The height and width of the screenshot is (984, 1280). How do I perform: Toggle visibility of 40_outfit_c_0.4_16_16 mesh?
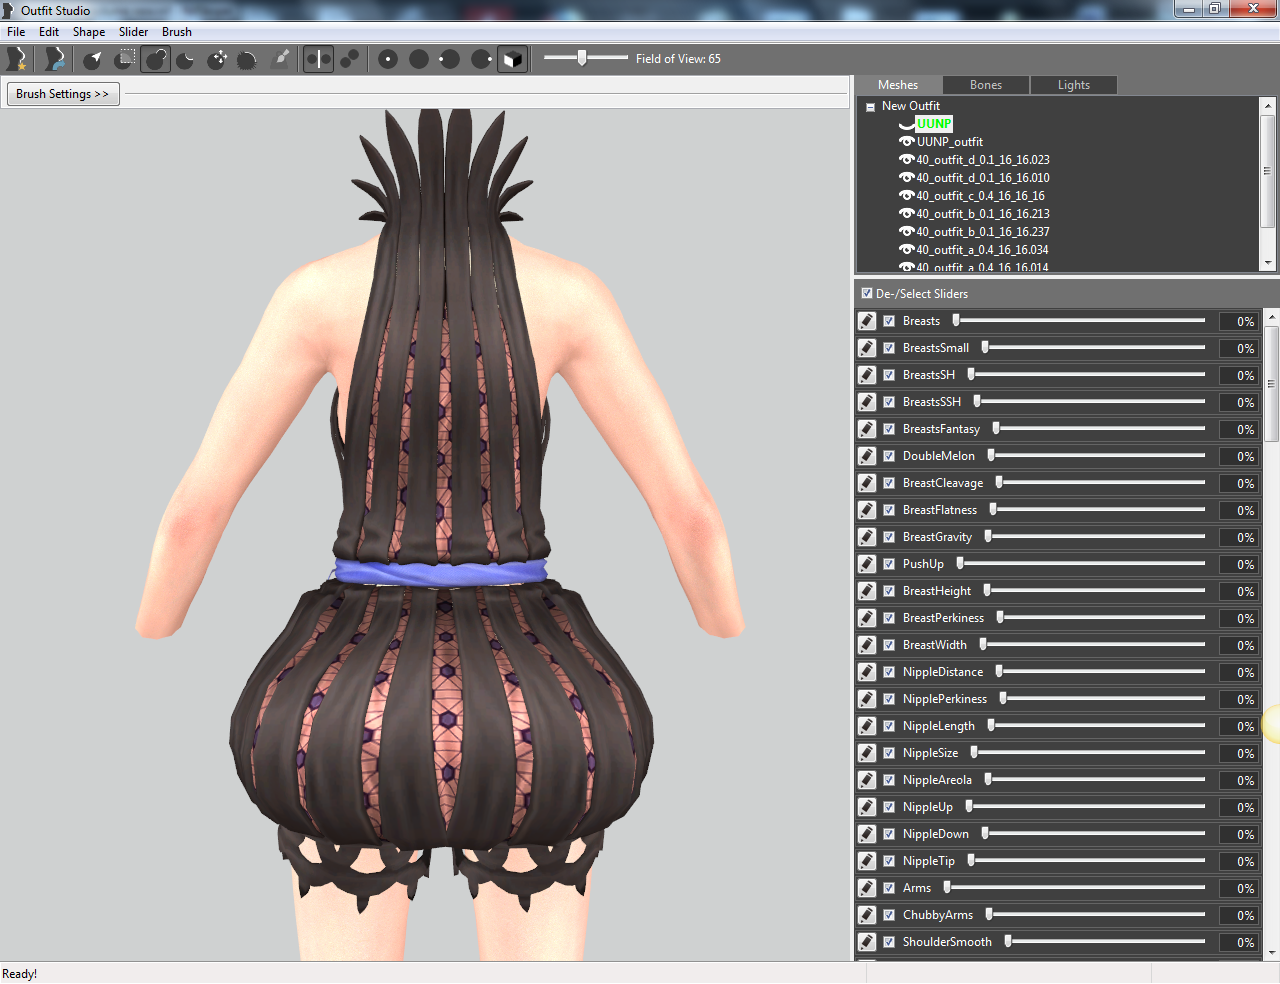pos(907,196)
